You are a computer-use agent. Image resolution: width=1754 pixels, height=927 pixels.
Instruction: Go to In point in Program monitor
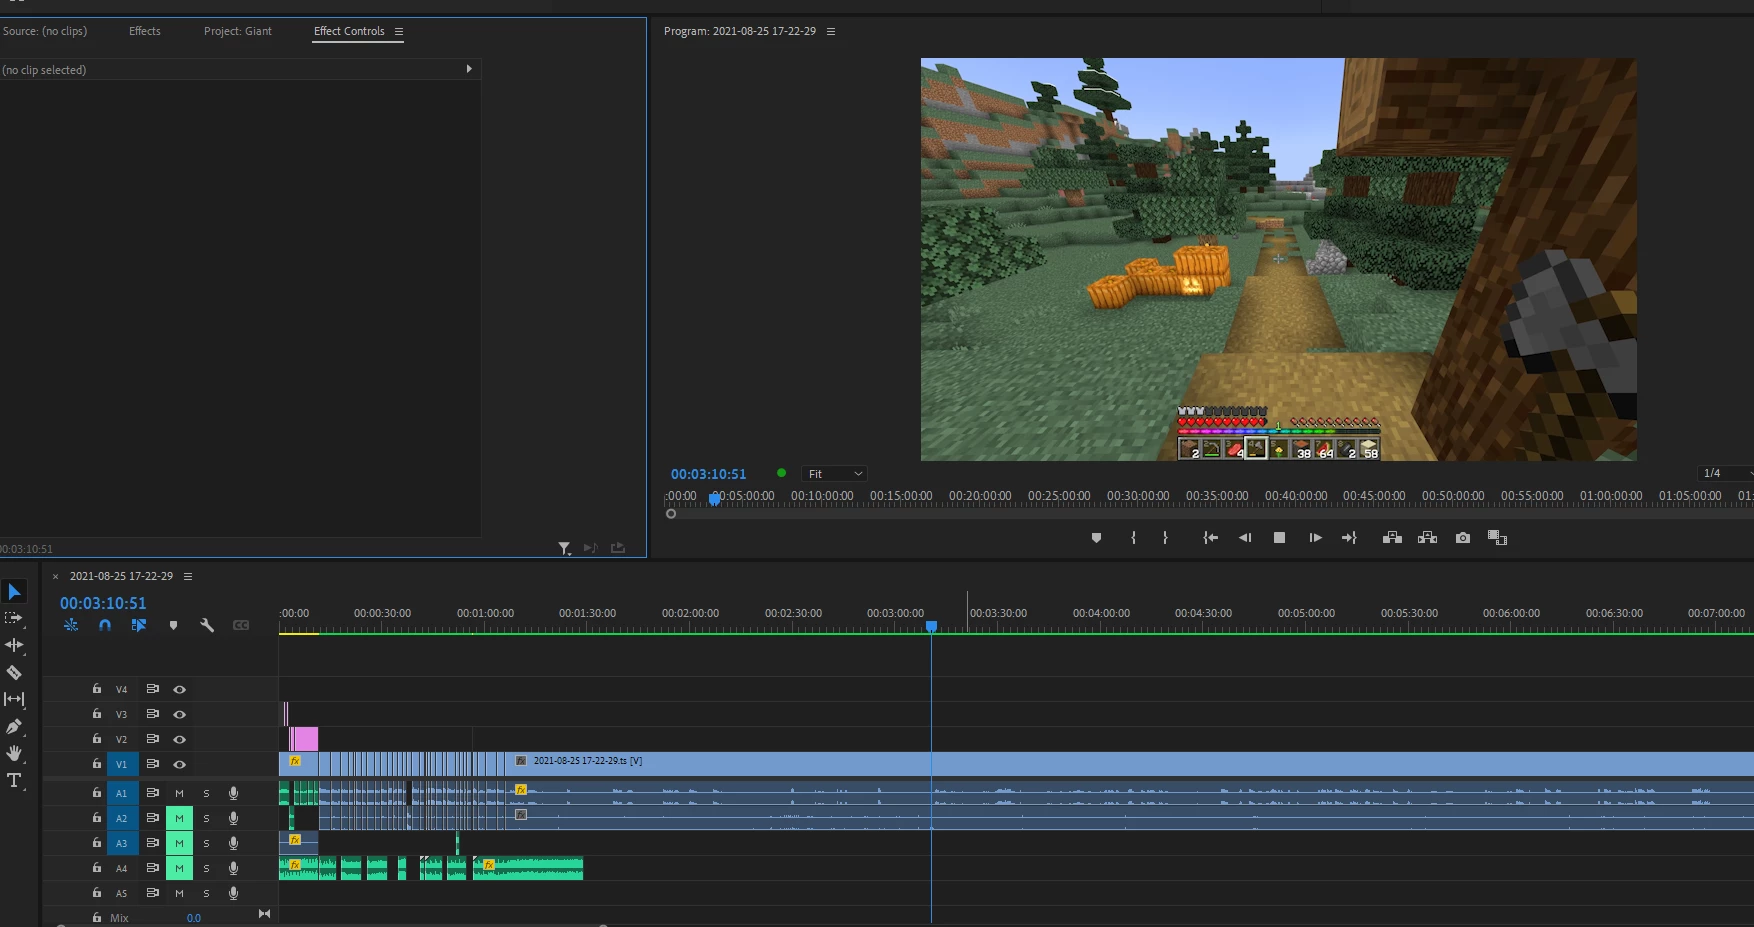[1210, 538]
